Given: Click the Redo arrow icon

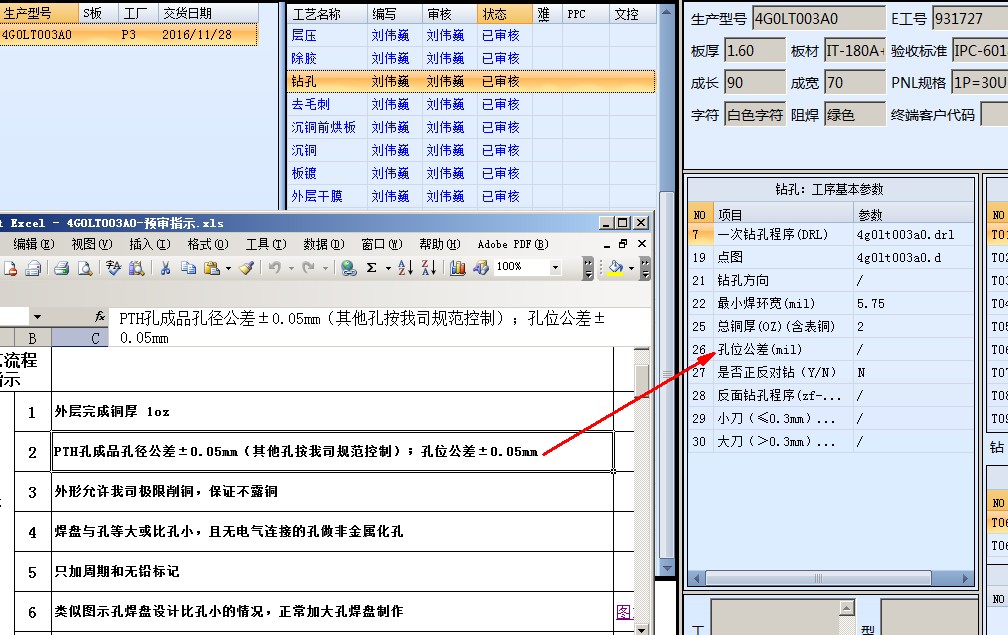Looking at the screenshot, I should (x=309, y=268).
